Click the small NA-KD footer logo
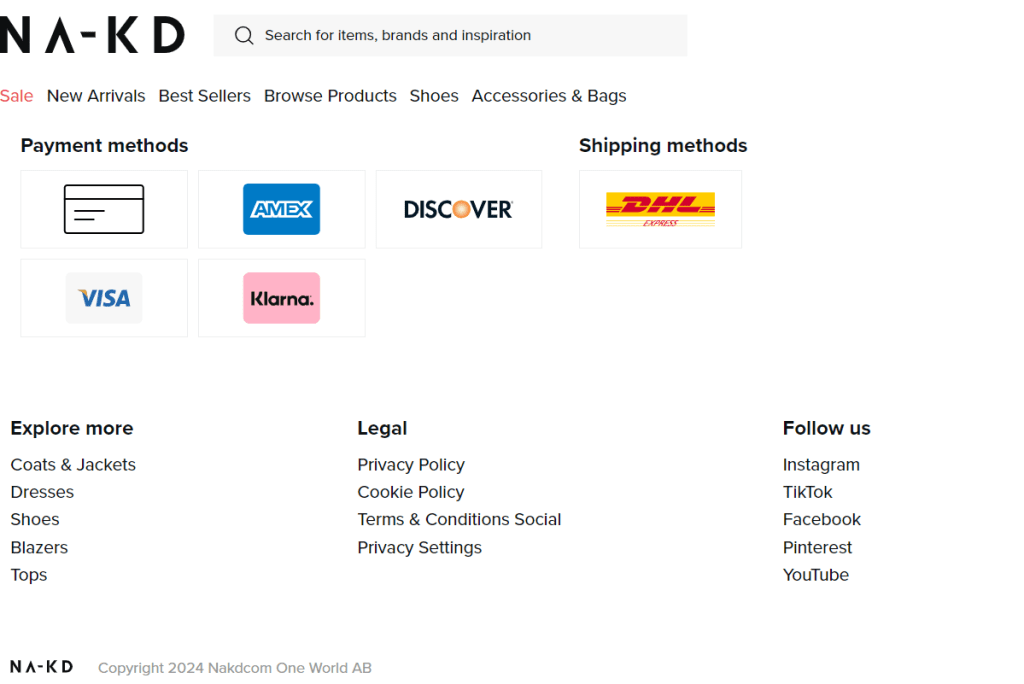The width and height of the screenshot is (1024, 684). click(41, 667)
